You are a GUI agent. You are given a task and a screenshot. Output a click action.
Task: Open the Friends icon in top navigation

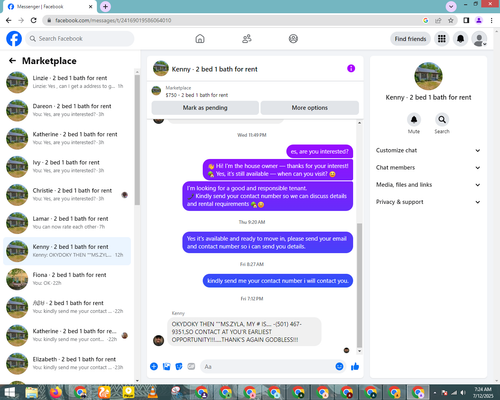(247, 39)
